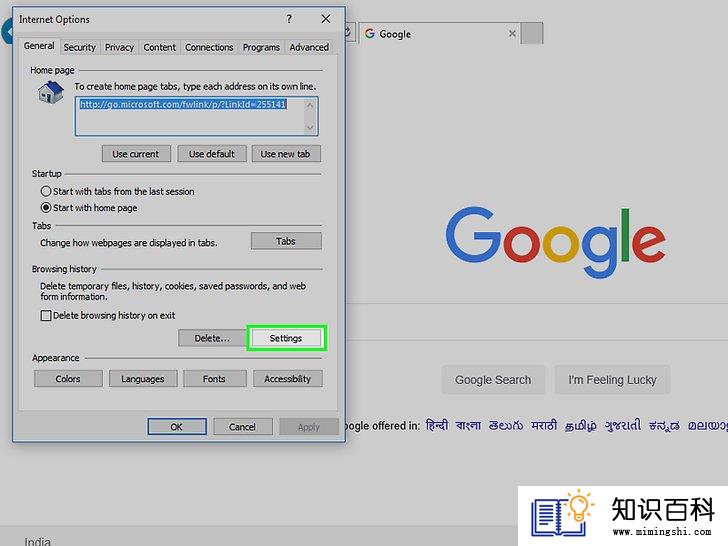The width and height of the screenshot is (728, 546).
Task: Open the Tabs settings button
Action: point(286,241)
